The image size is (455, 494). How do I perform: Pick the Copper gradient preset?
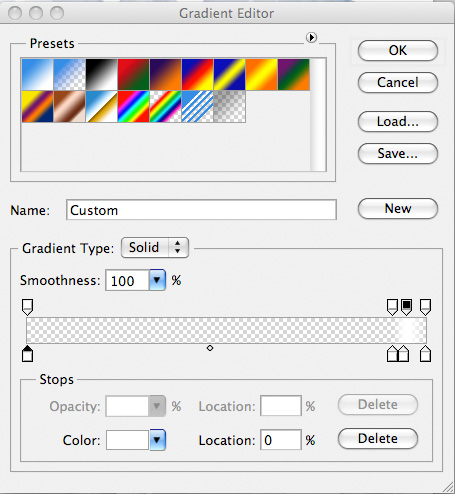(x=69, y=107)
